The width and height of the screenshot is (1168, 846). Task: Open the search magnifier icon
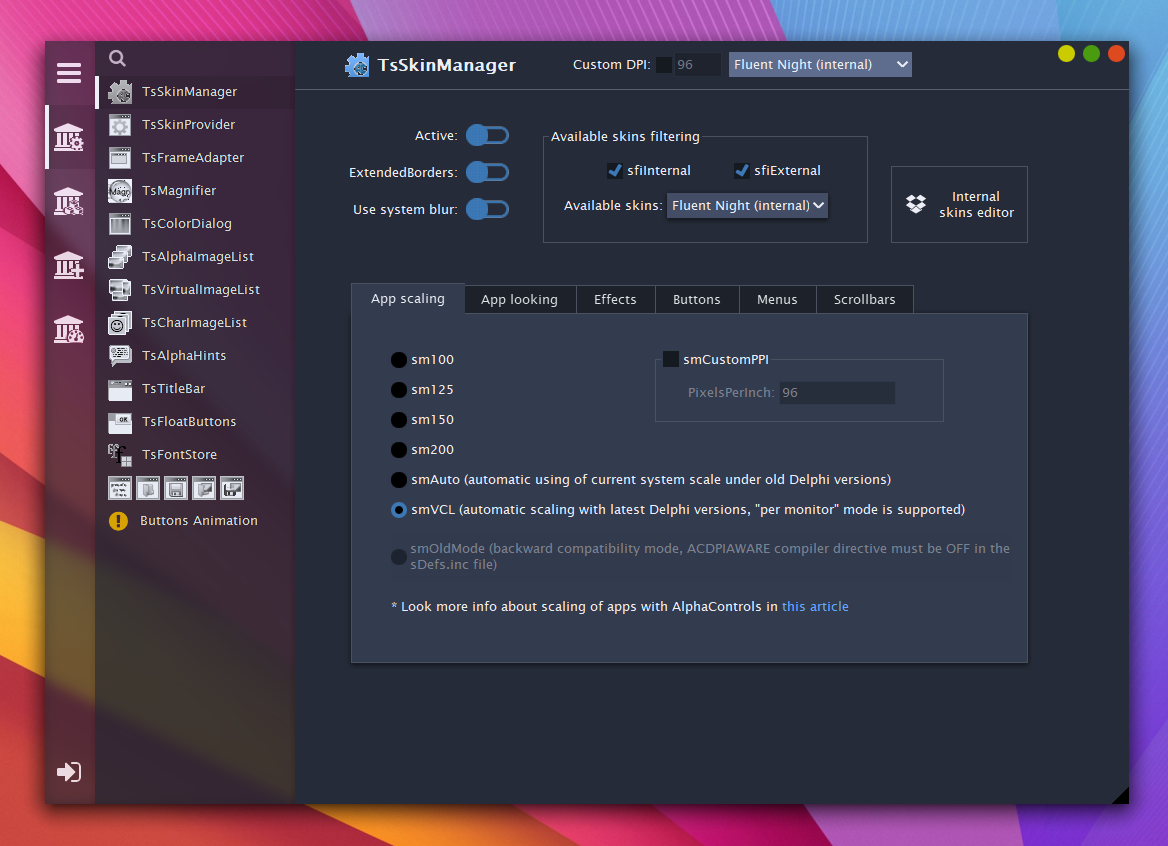117,59
